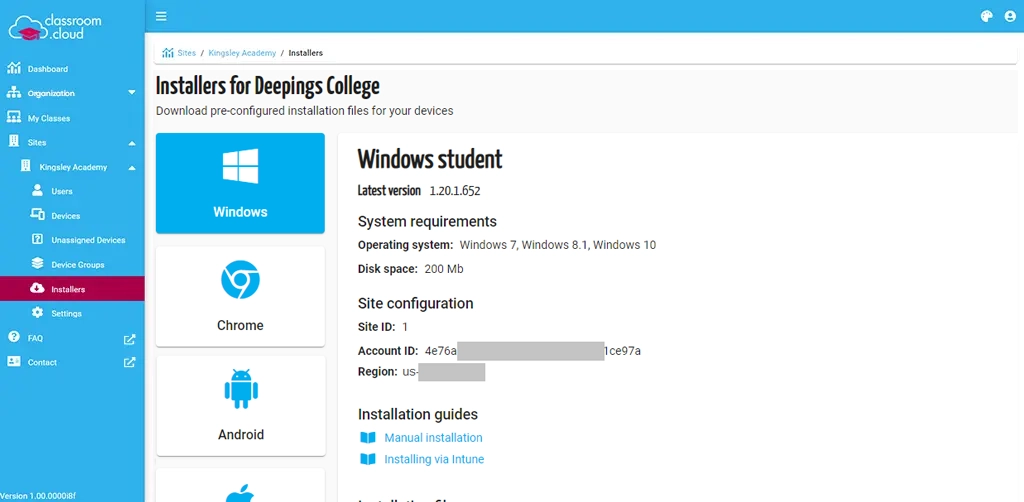Click the Disk space 200 Mb value
The image size is (1024, 502).
click(x=443, y=268)
